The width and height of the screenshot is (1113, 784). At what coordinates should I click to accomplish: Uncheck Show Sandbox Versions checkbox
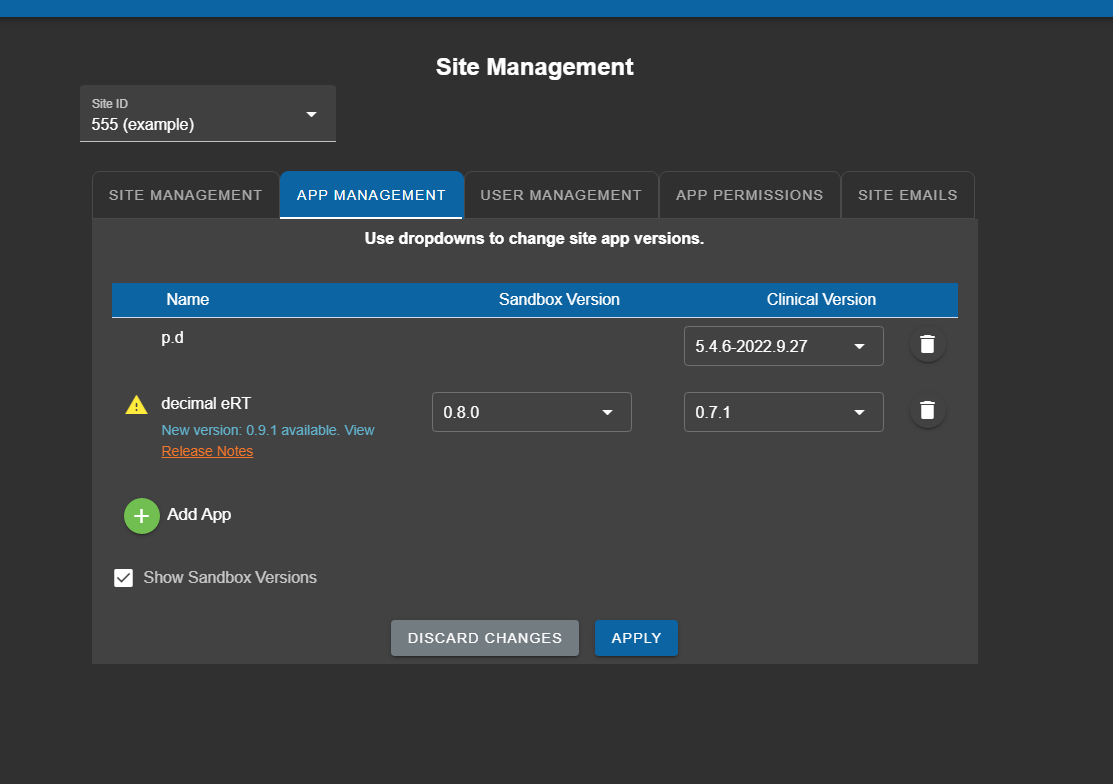(124, 578)
